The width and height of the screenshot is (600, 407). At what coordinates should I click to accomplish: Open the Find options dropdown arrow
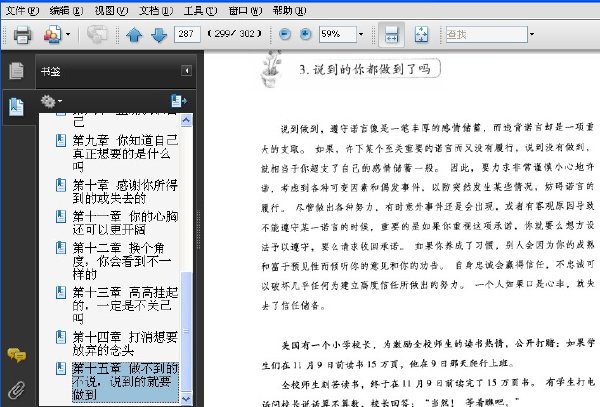pos(532,34)
